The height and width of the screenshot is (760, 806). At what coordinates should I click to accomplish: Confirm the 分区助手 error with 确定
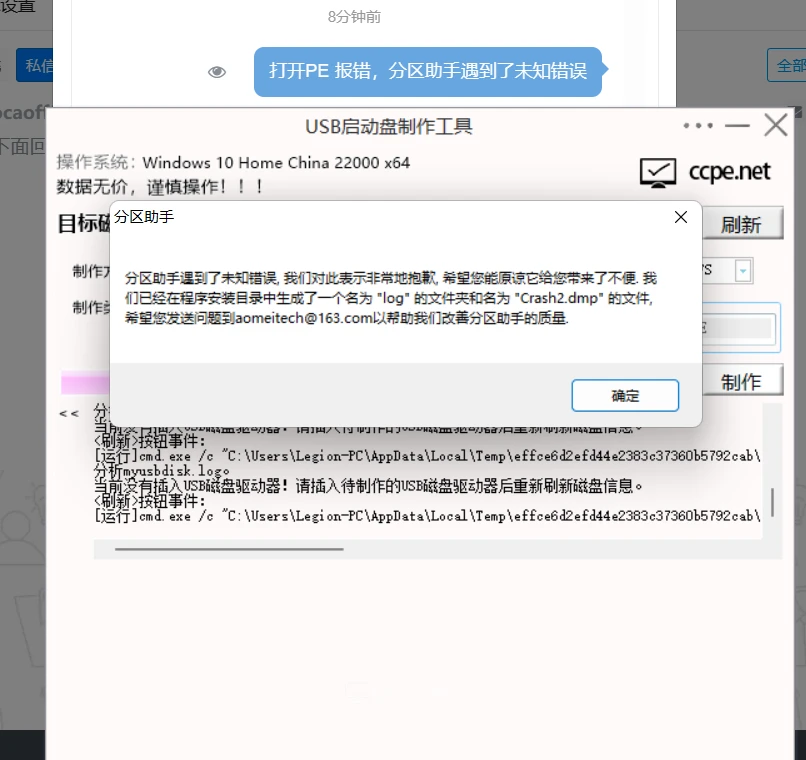(625, 395)
